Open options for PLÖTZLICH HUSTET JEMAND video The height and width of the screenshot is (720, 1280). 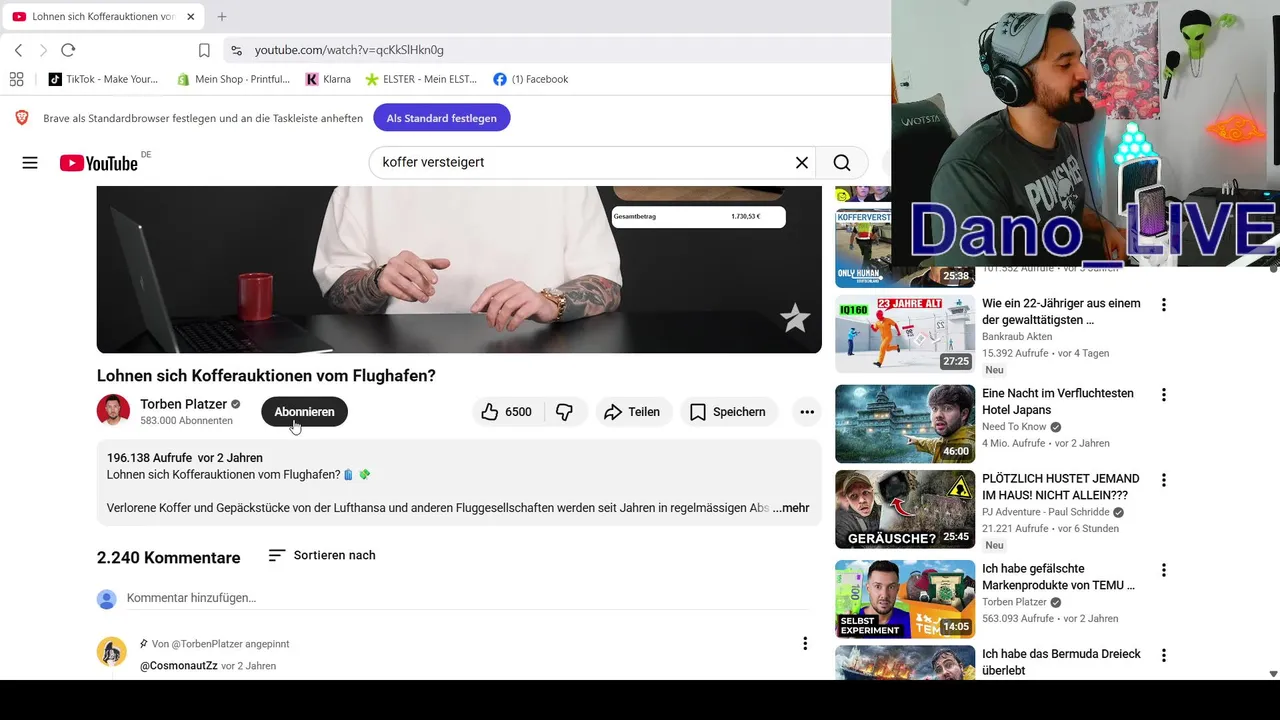click(x=1163, y=480)
